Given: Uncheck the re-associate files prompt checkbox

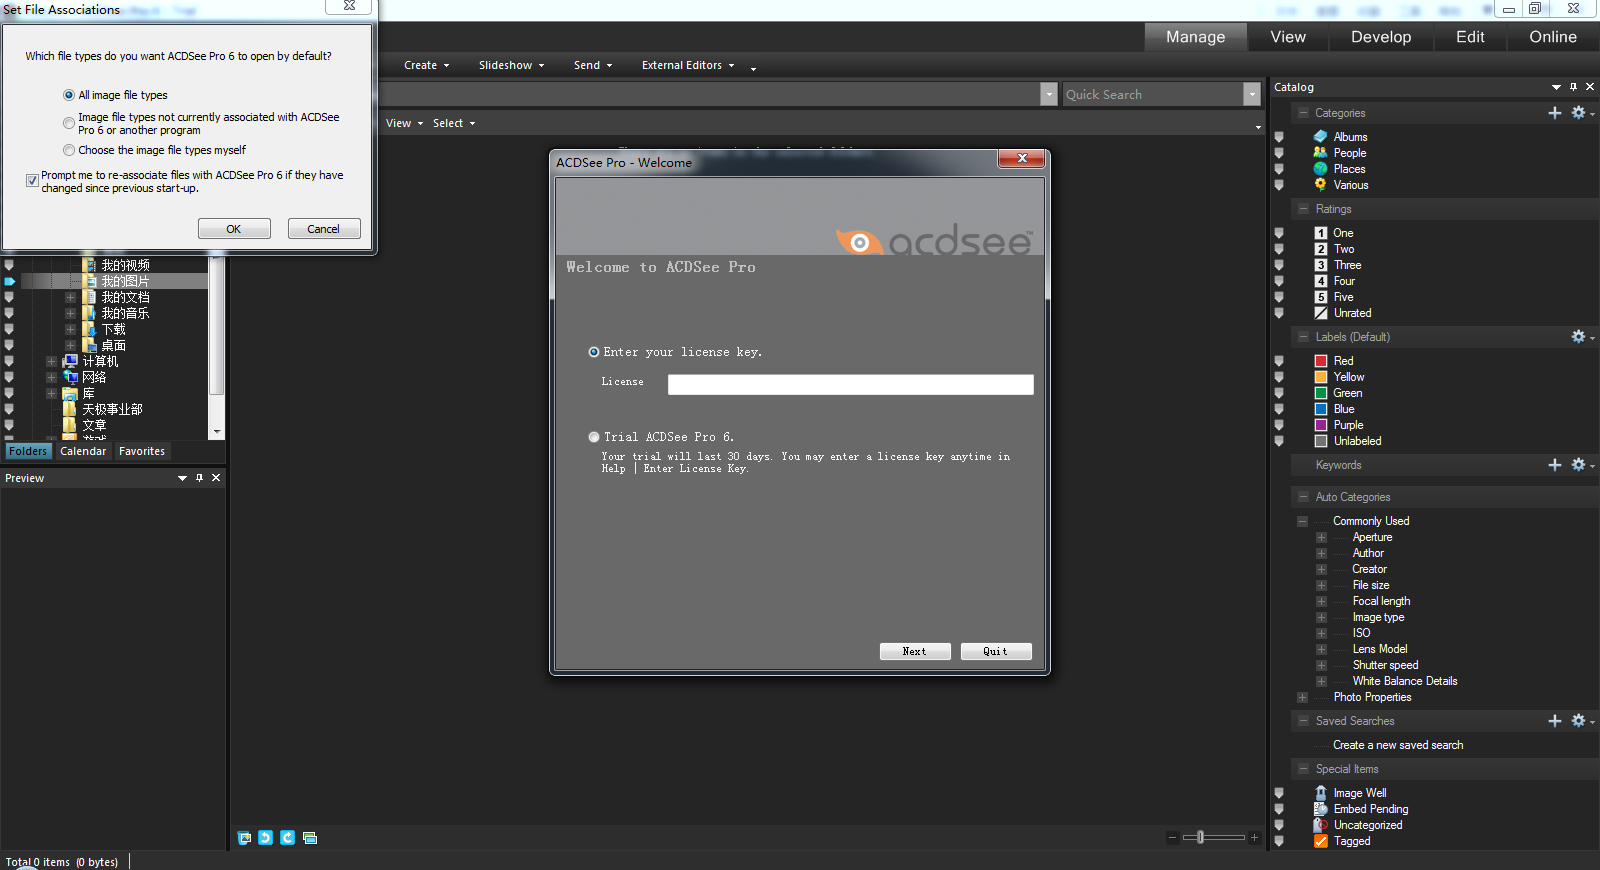Looking at the screenshot, I should click(x=32, y=181).
